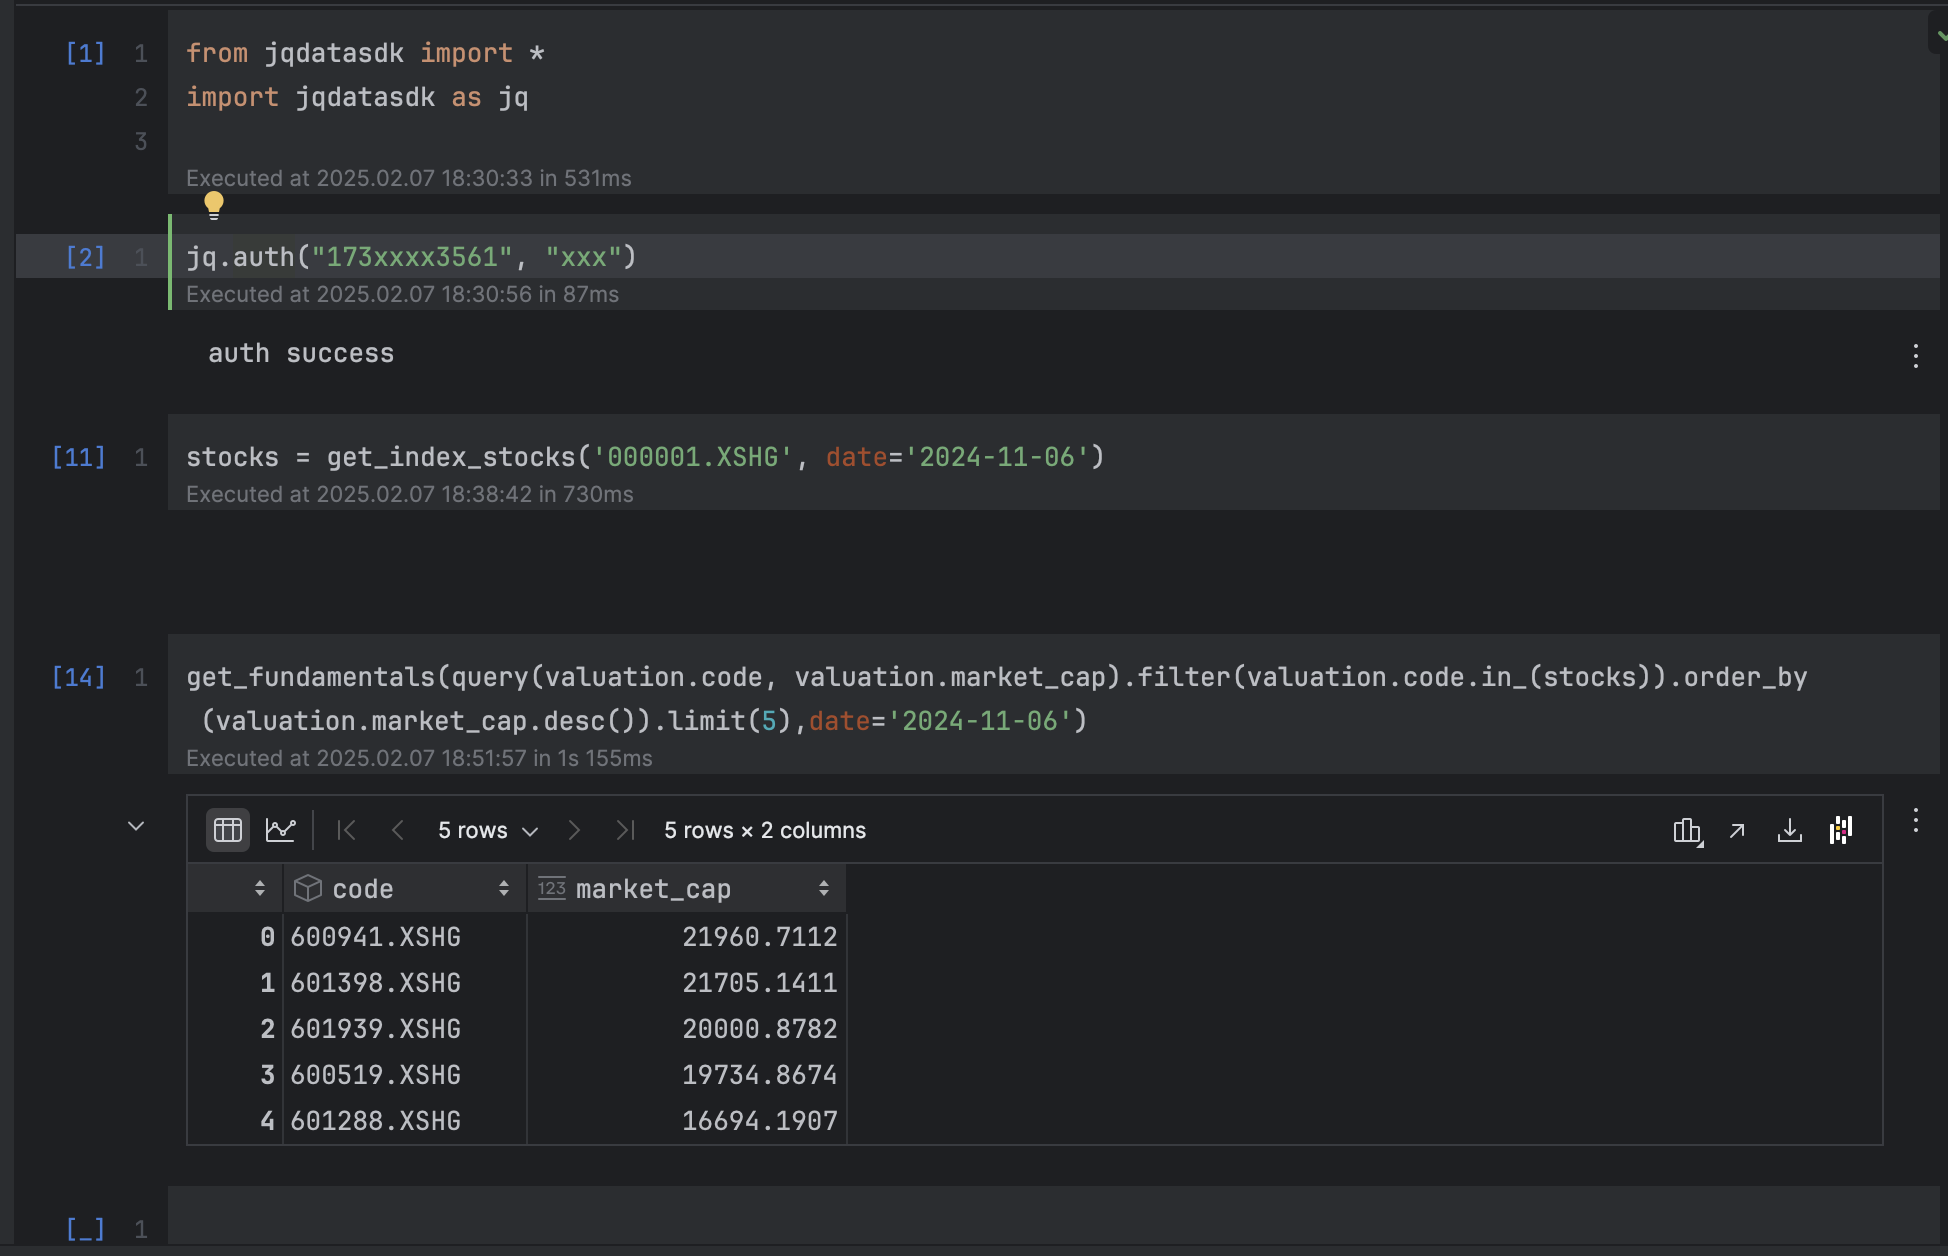The height and width of the screenshot is (1256, 1948).
Task: Sort by the code column header
Action: [x=404, y=888]
